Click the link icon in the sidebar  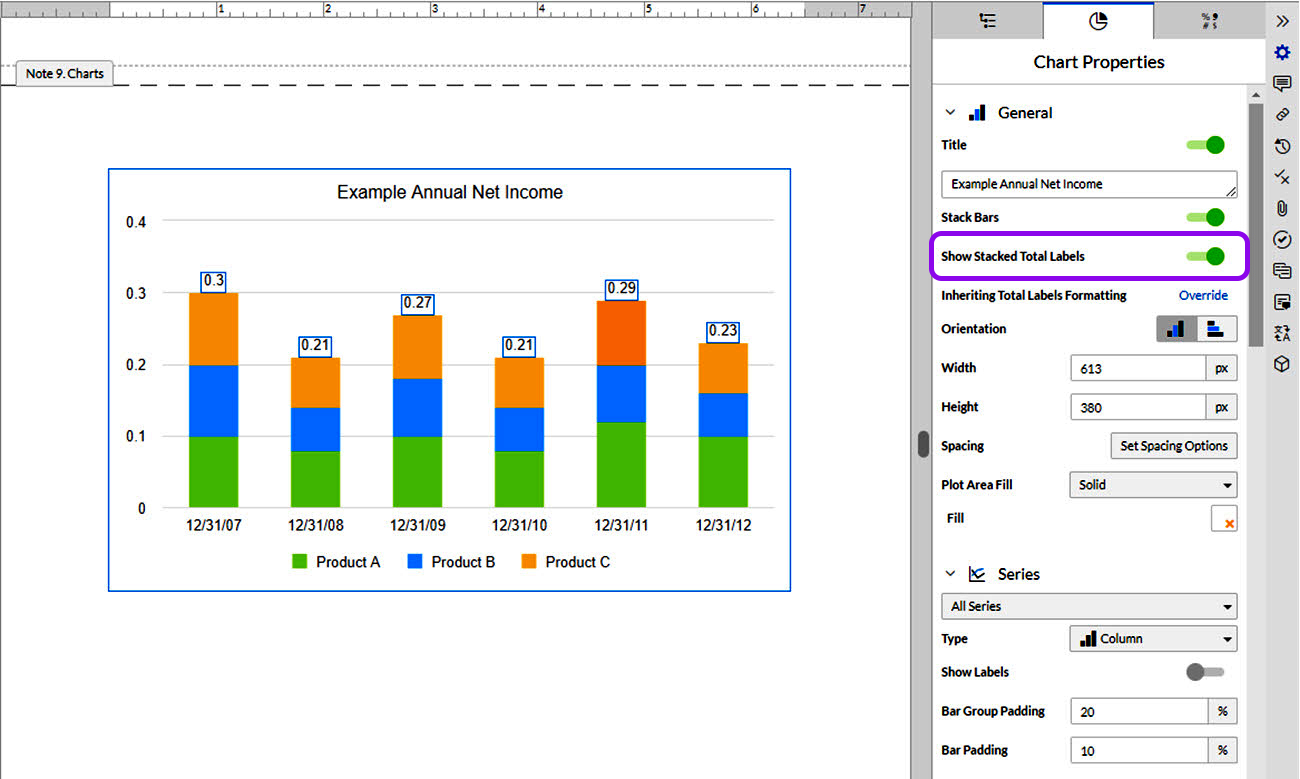point(1283,114)
